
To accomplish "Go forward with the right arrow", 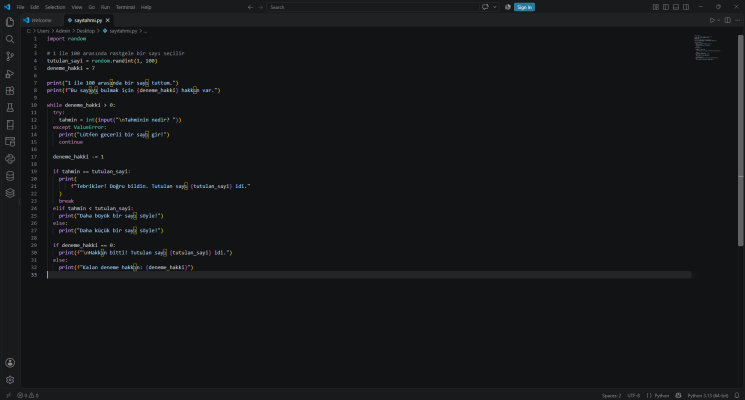I will (260, 7).
